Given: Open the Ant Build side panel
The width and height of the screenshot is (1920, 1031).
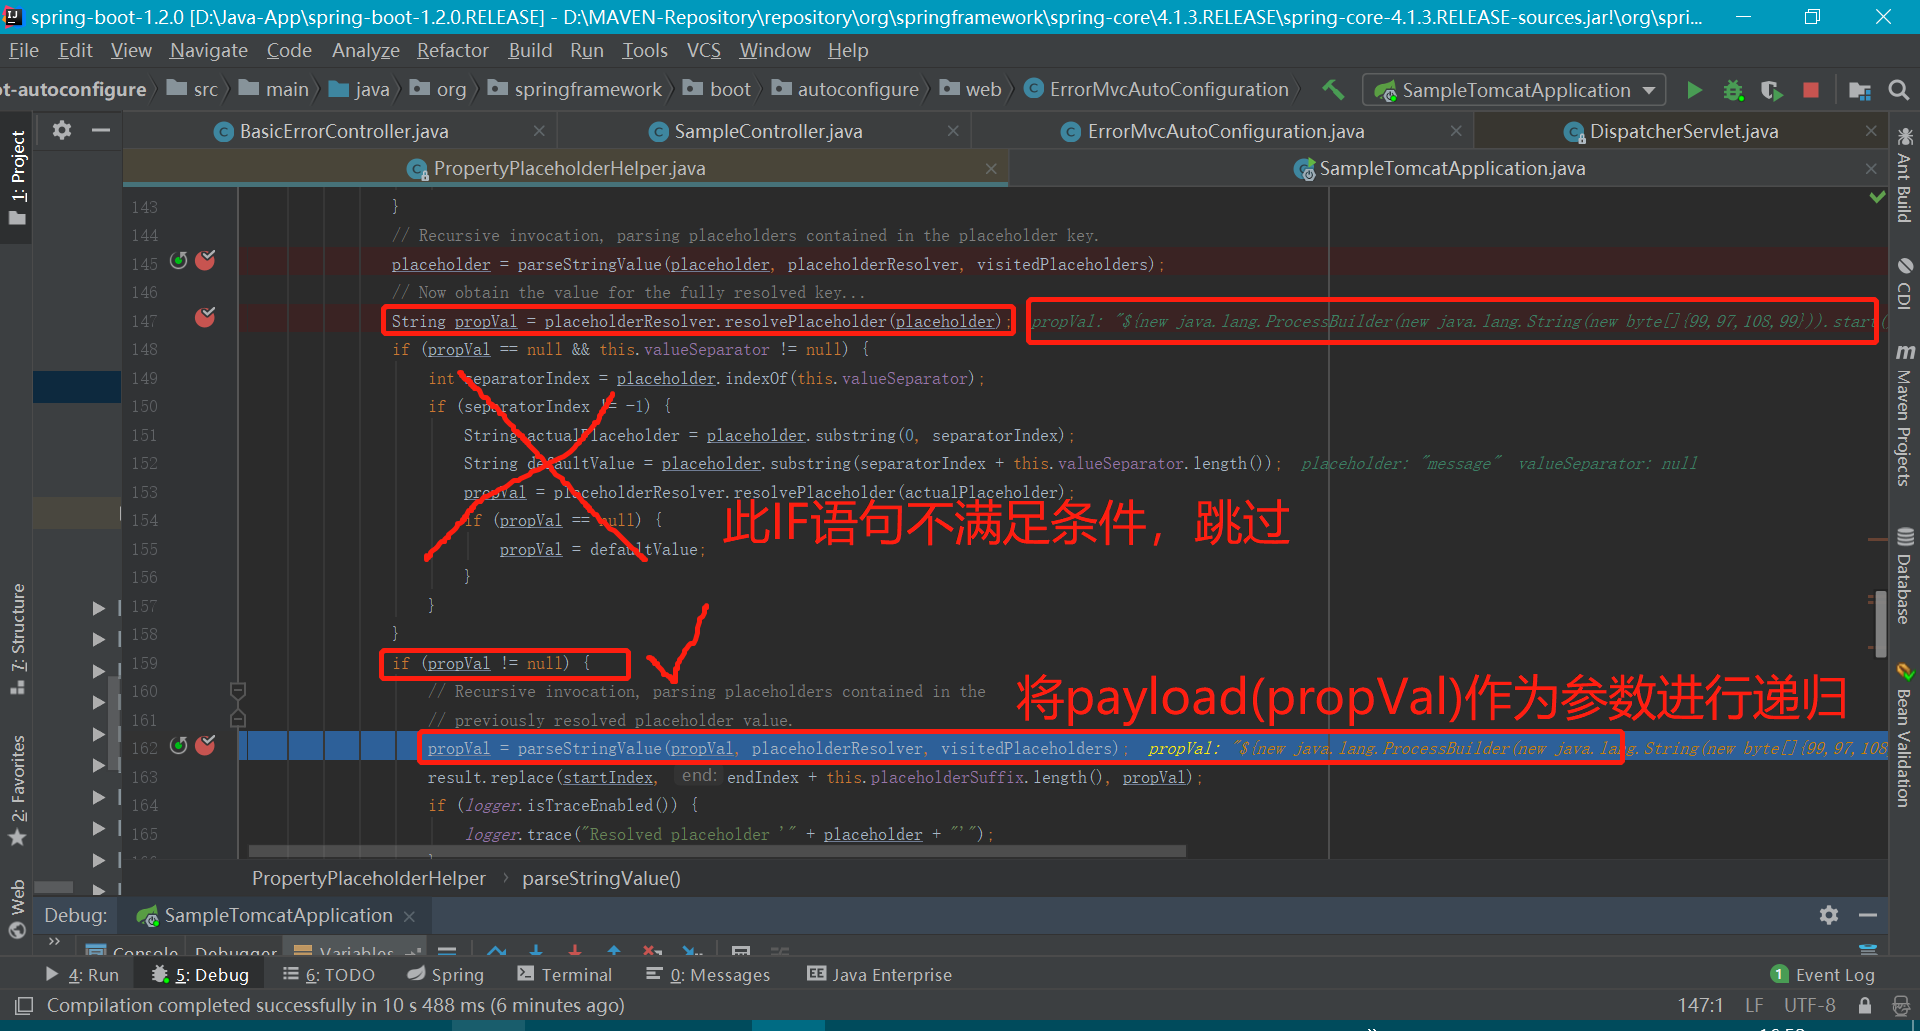Looking at the screenshot, I should pos(1904,175).
